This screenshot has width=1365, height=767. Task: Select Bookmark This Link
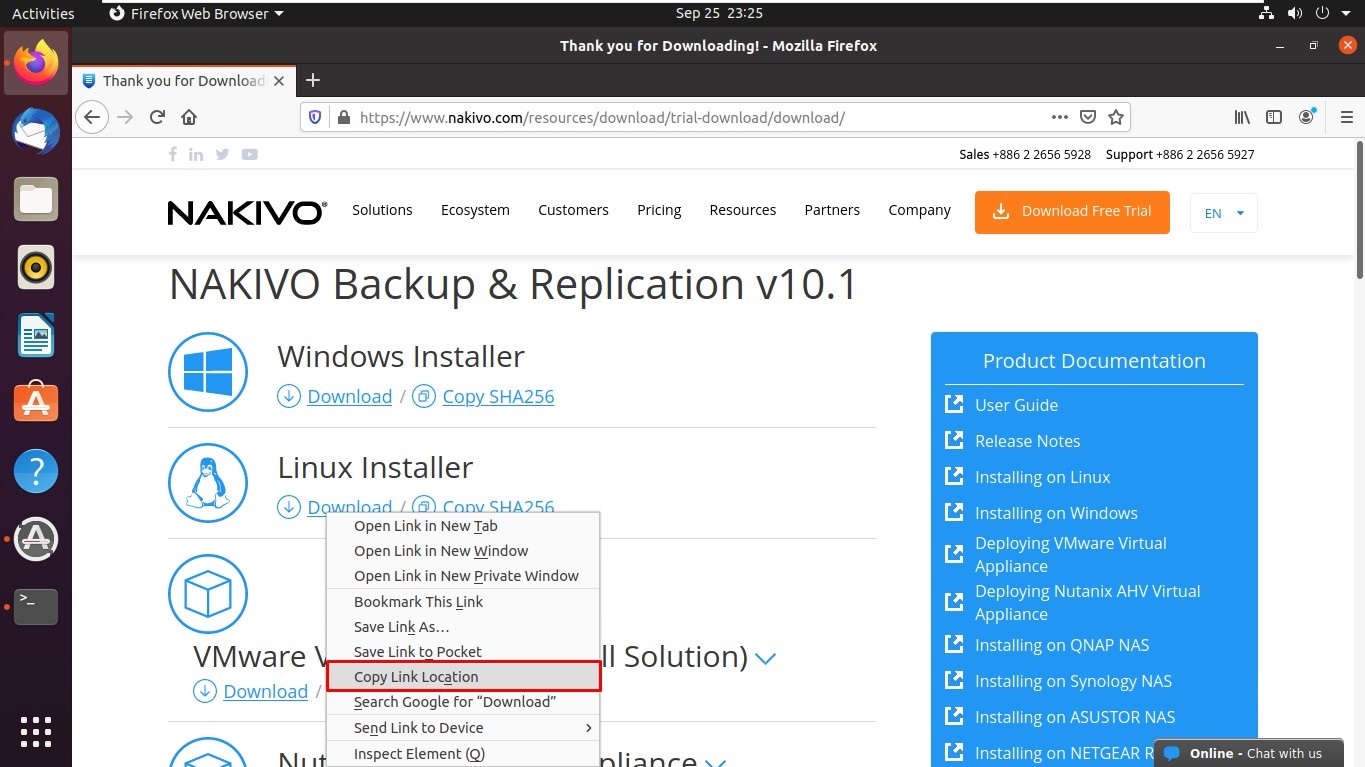pyautogui.click(x=463, y=602)
